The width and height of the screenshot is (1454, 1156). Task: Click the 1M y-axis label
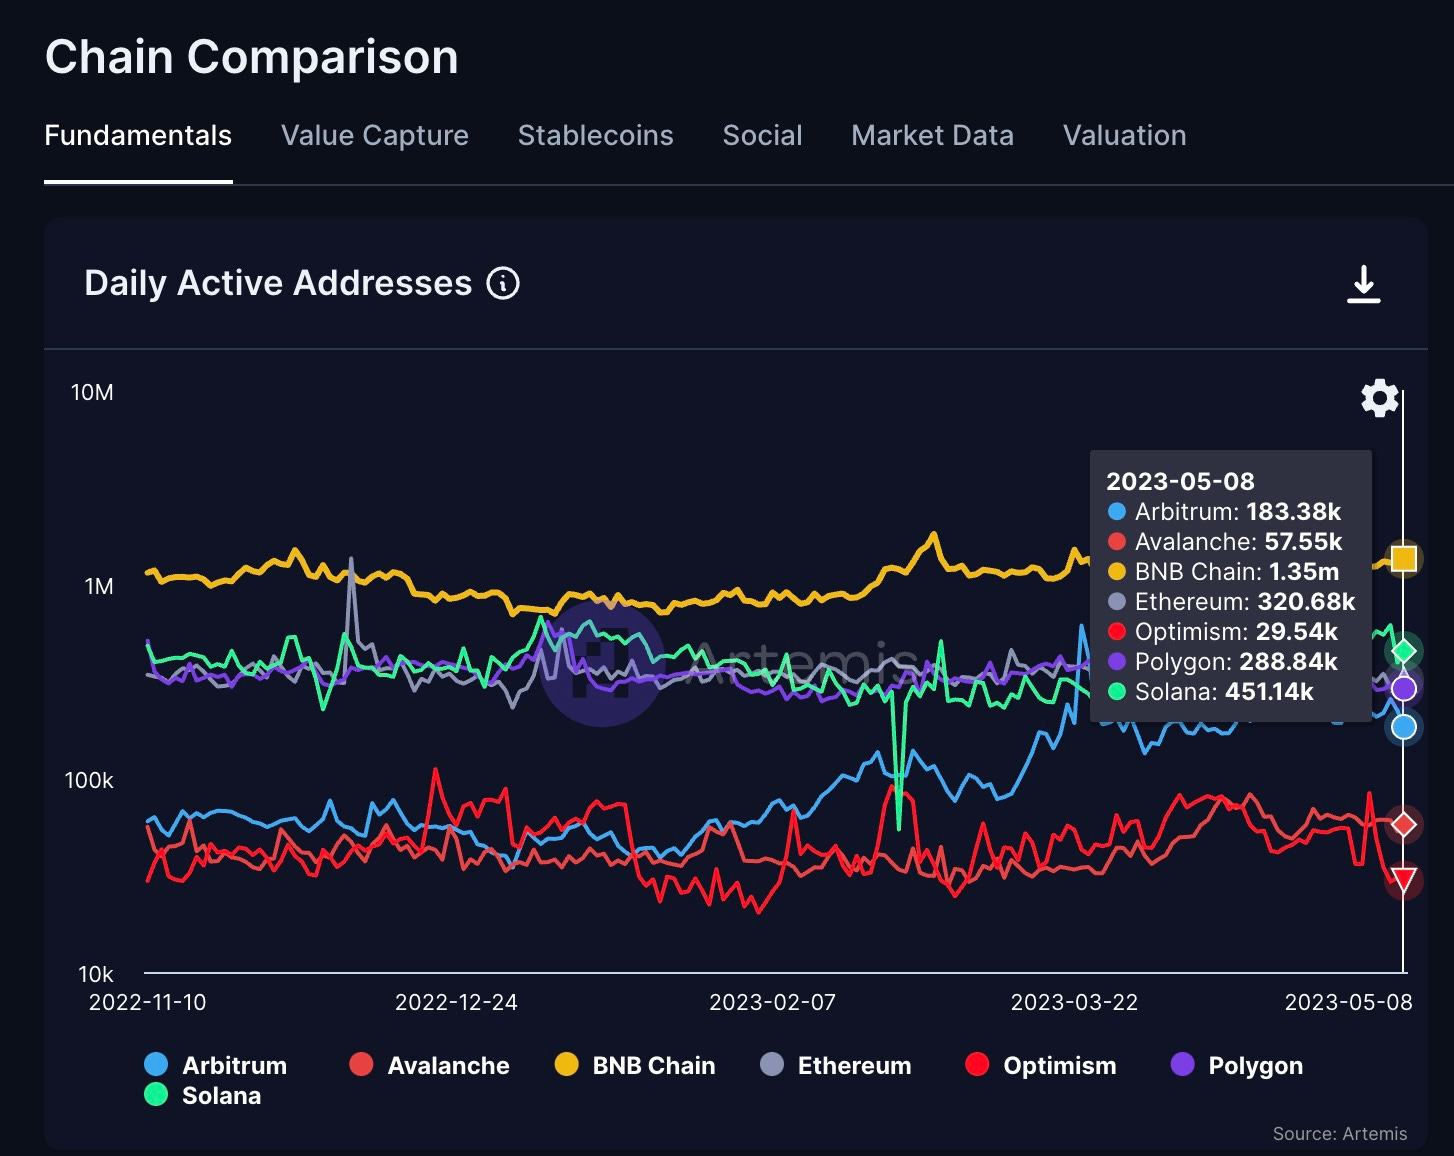[99, 586]
